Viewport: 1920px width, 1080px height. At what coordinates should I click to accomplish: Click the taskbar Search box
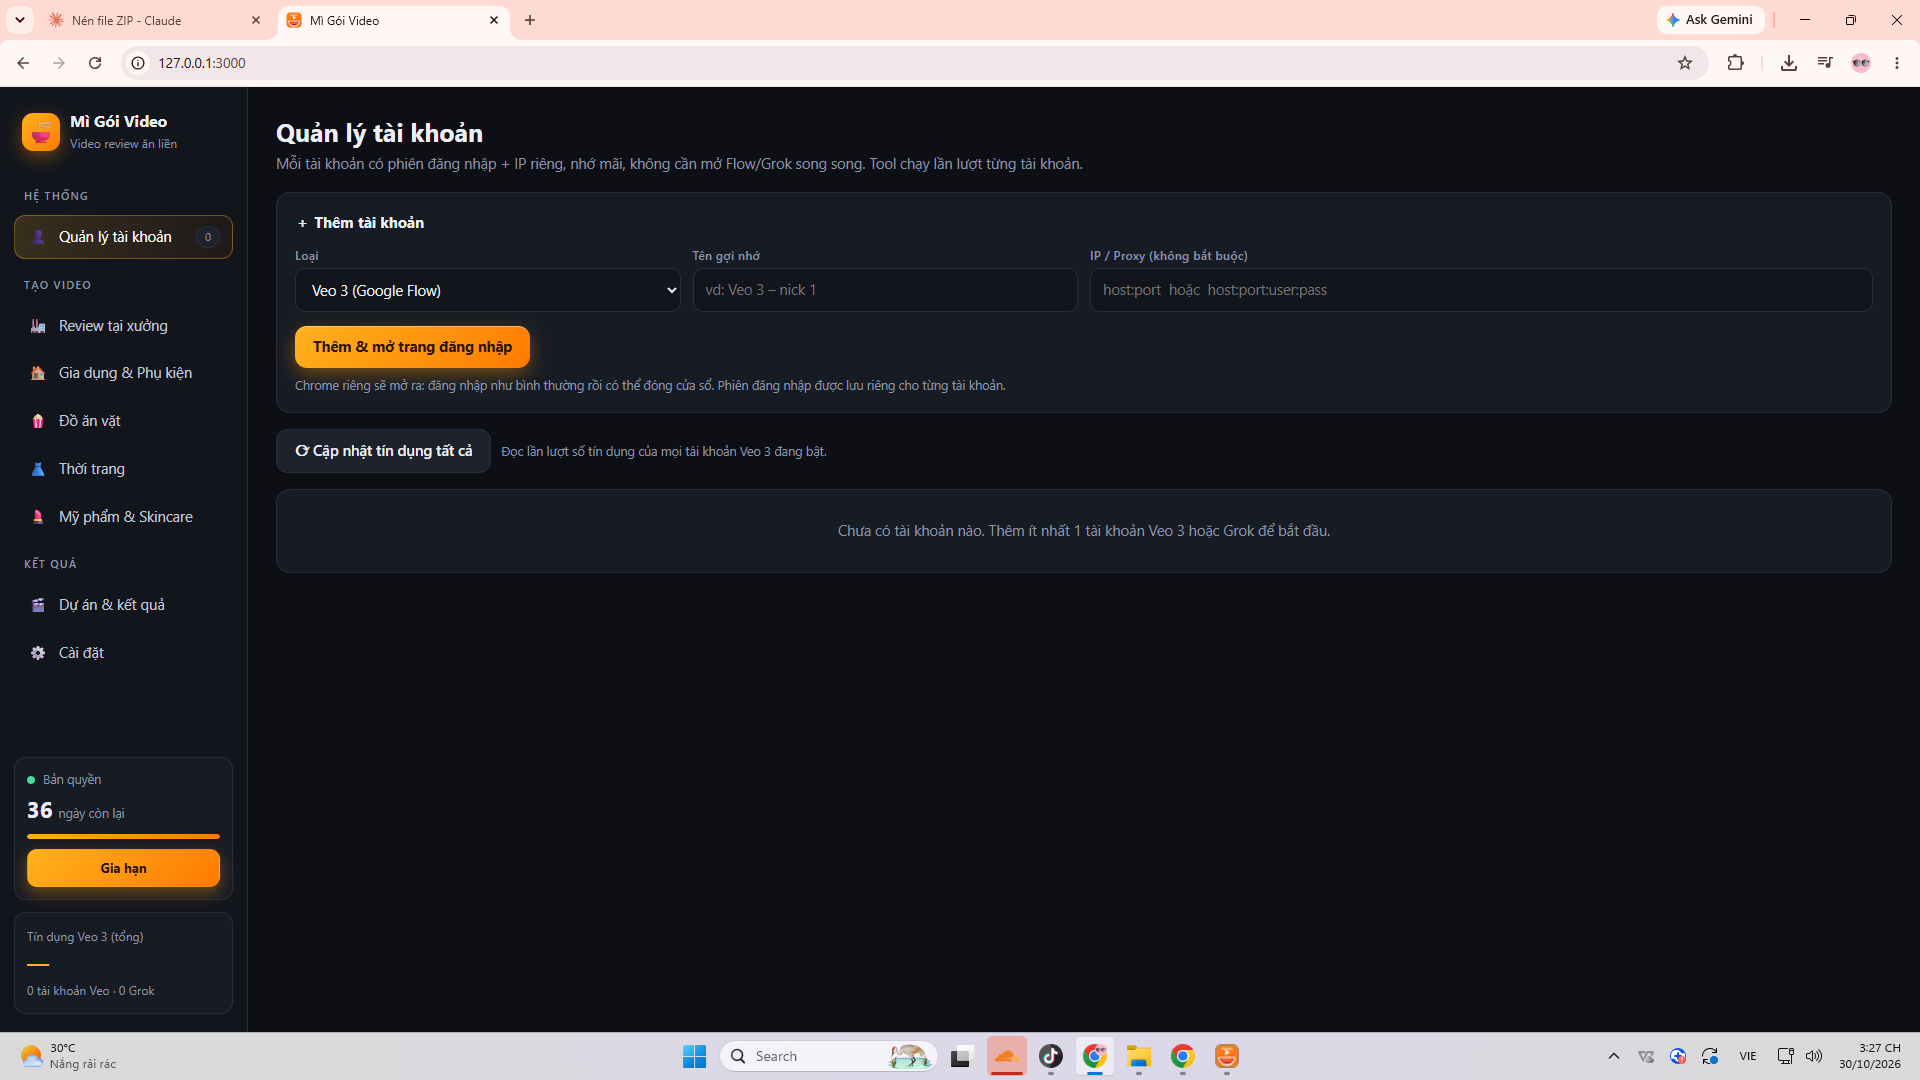(x=828, y=1056)
